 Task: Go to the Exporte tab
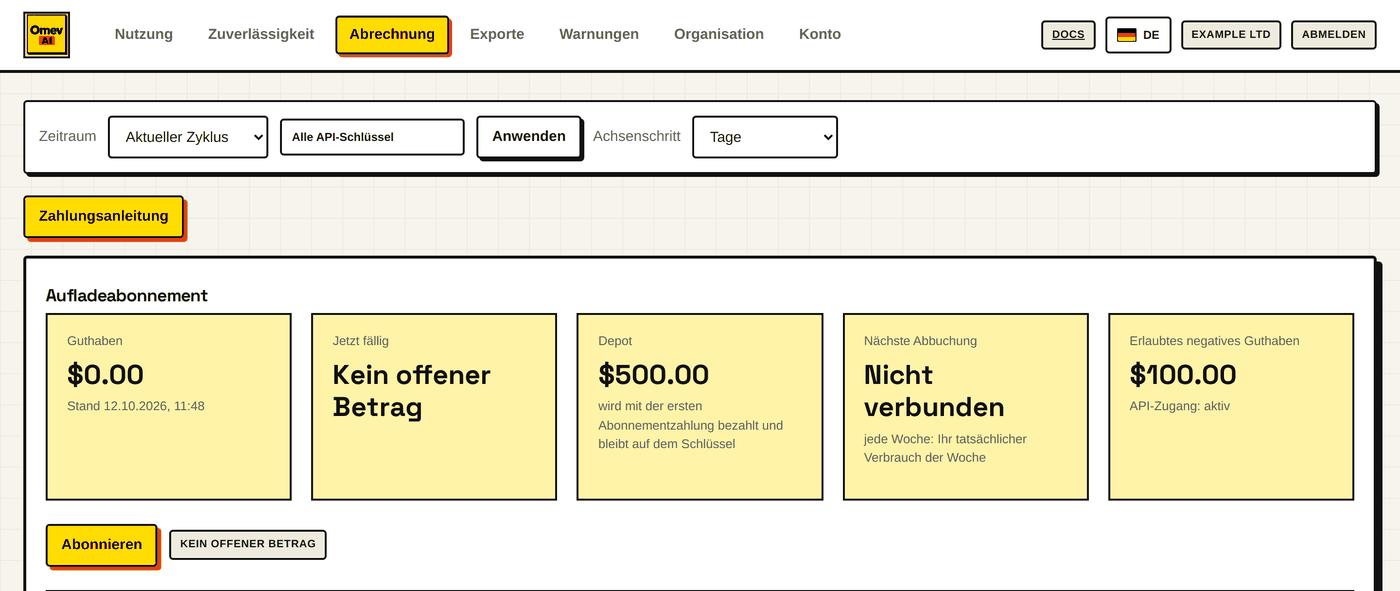497,34
